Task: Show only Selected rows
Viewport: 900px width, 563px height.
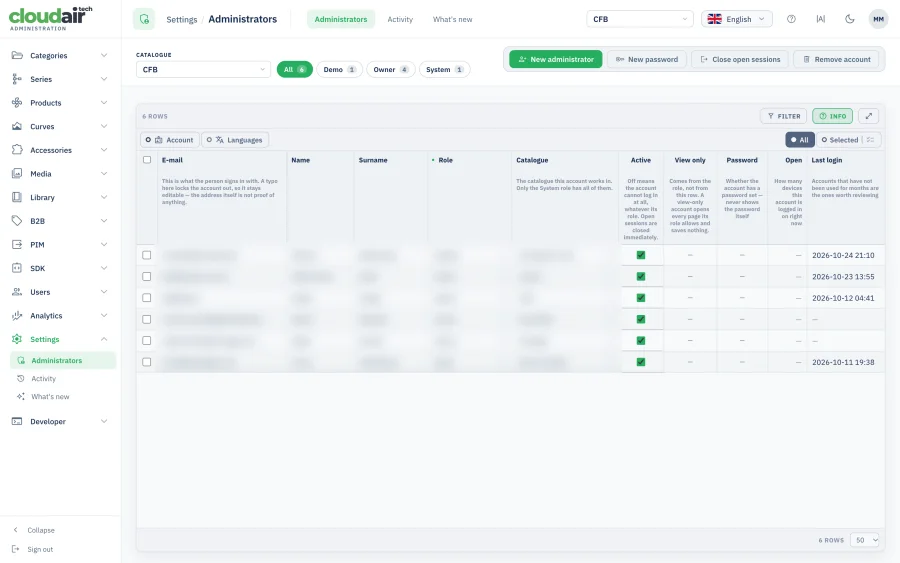Action: pos(839,139)
